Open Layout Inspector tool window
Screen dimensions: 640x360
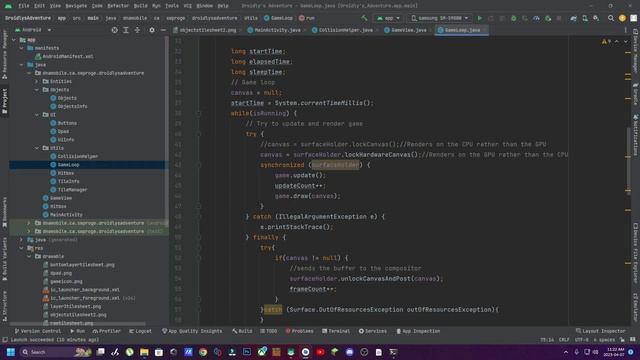(600, 331)
